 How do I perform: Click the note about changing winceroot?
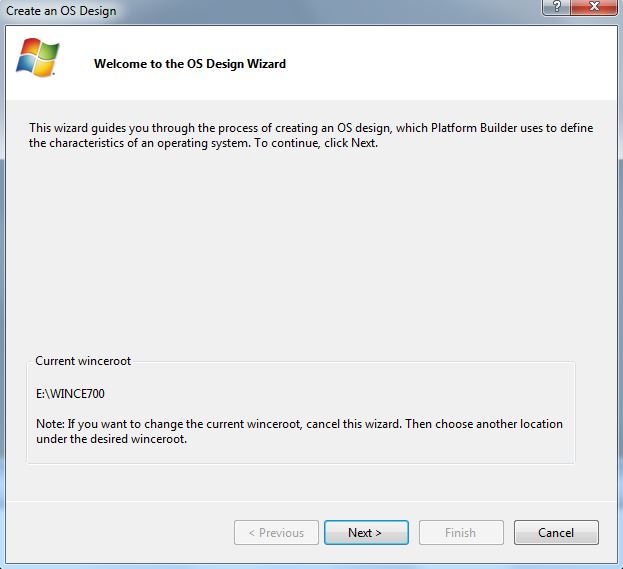coord(299,432)
